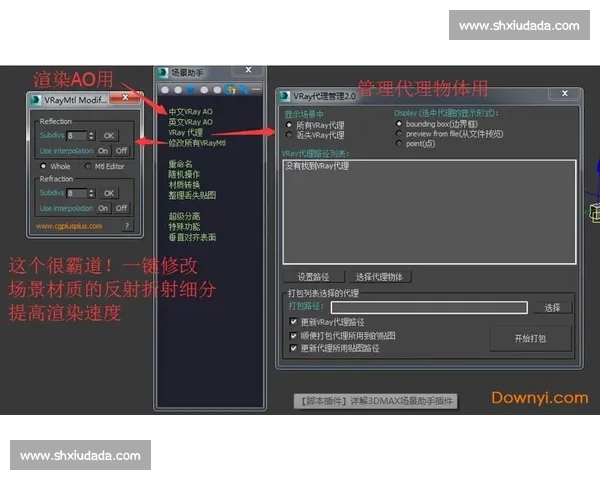This screenshot has width=600, height=480.
Task: Select 特殊功能 in 场景助手 list
Action: [x=184, y=227]
